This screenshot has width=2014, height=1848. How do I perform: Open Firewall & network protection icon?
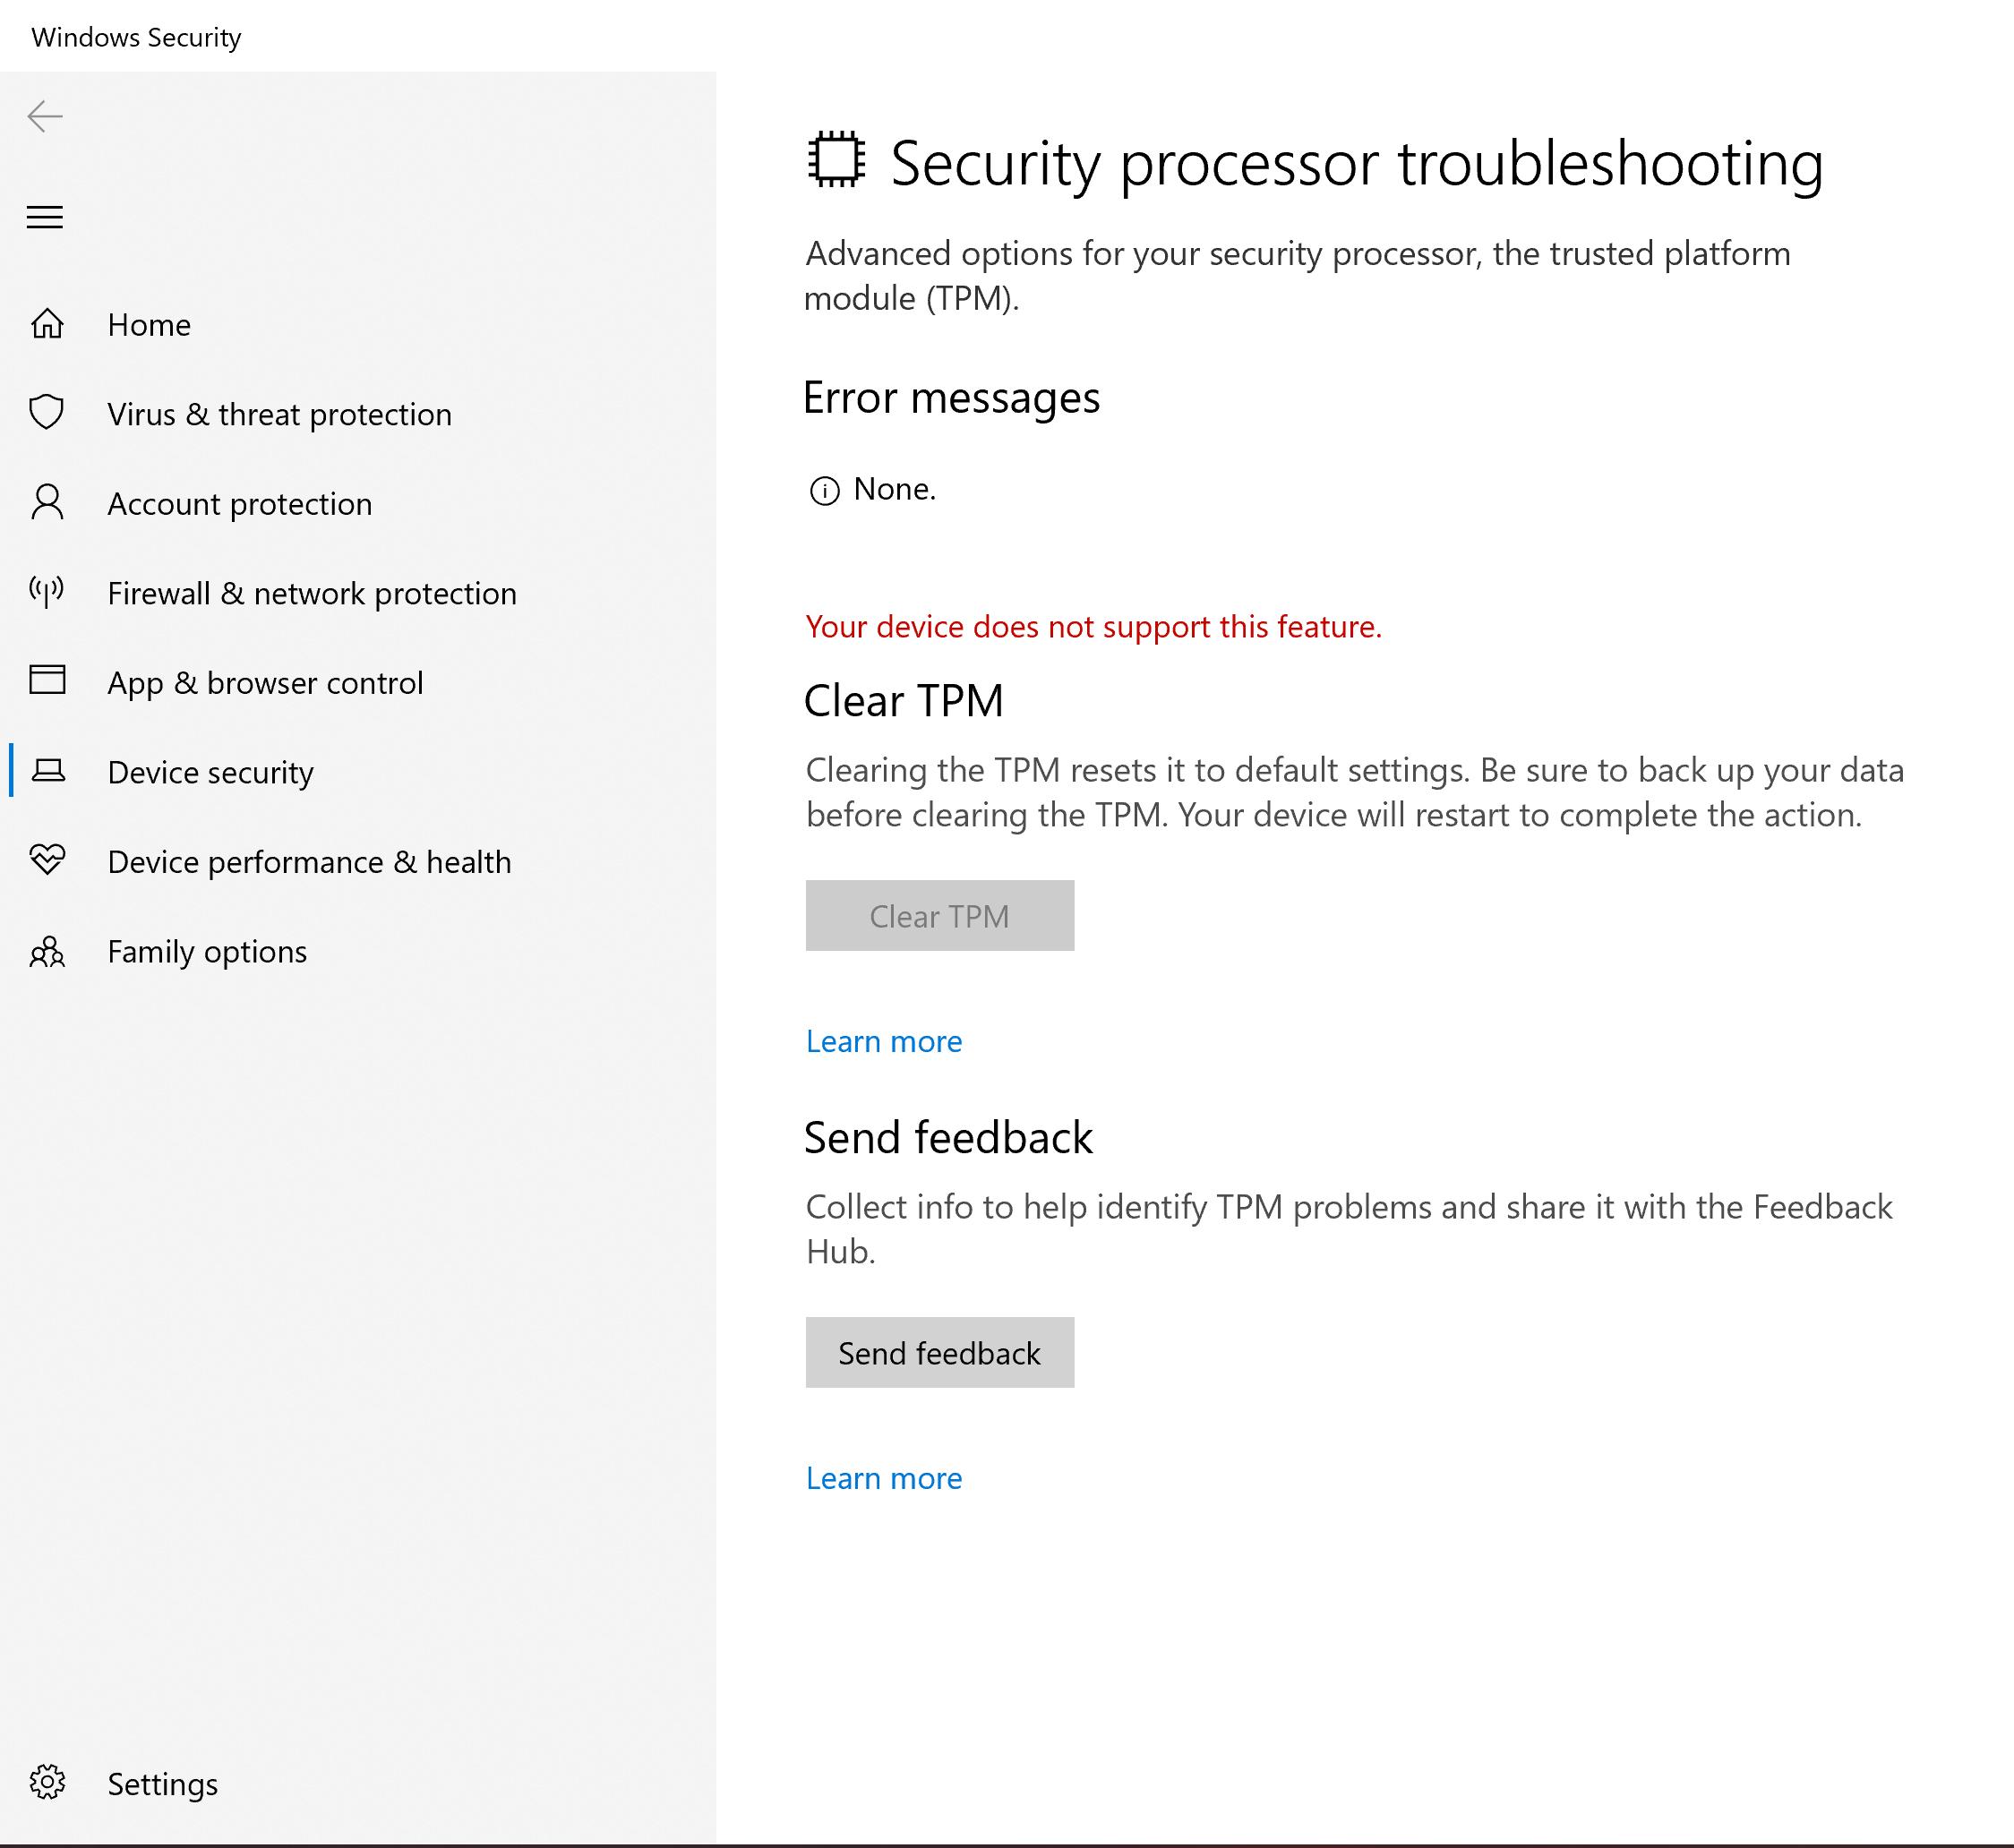46,592
